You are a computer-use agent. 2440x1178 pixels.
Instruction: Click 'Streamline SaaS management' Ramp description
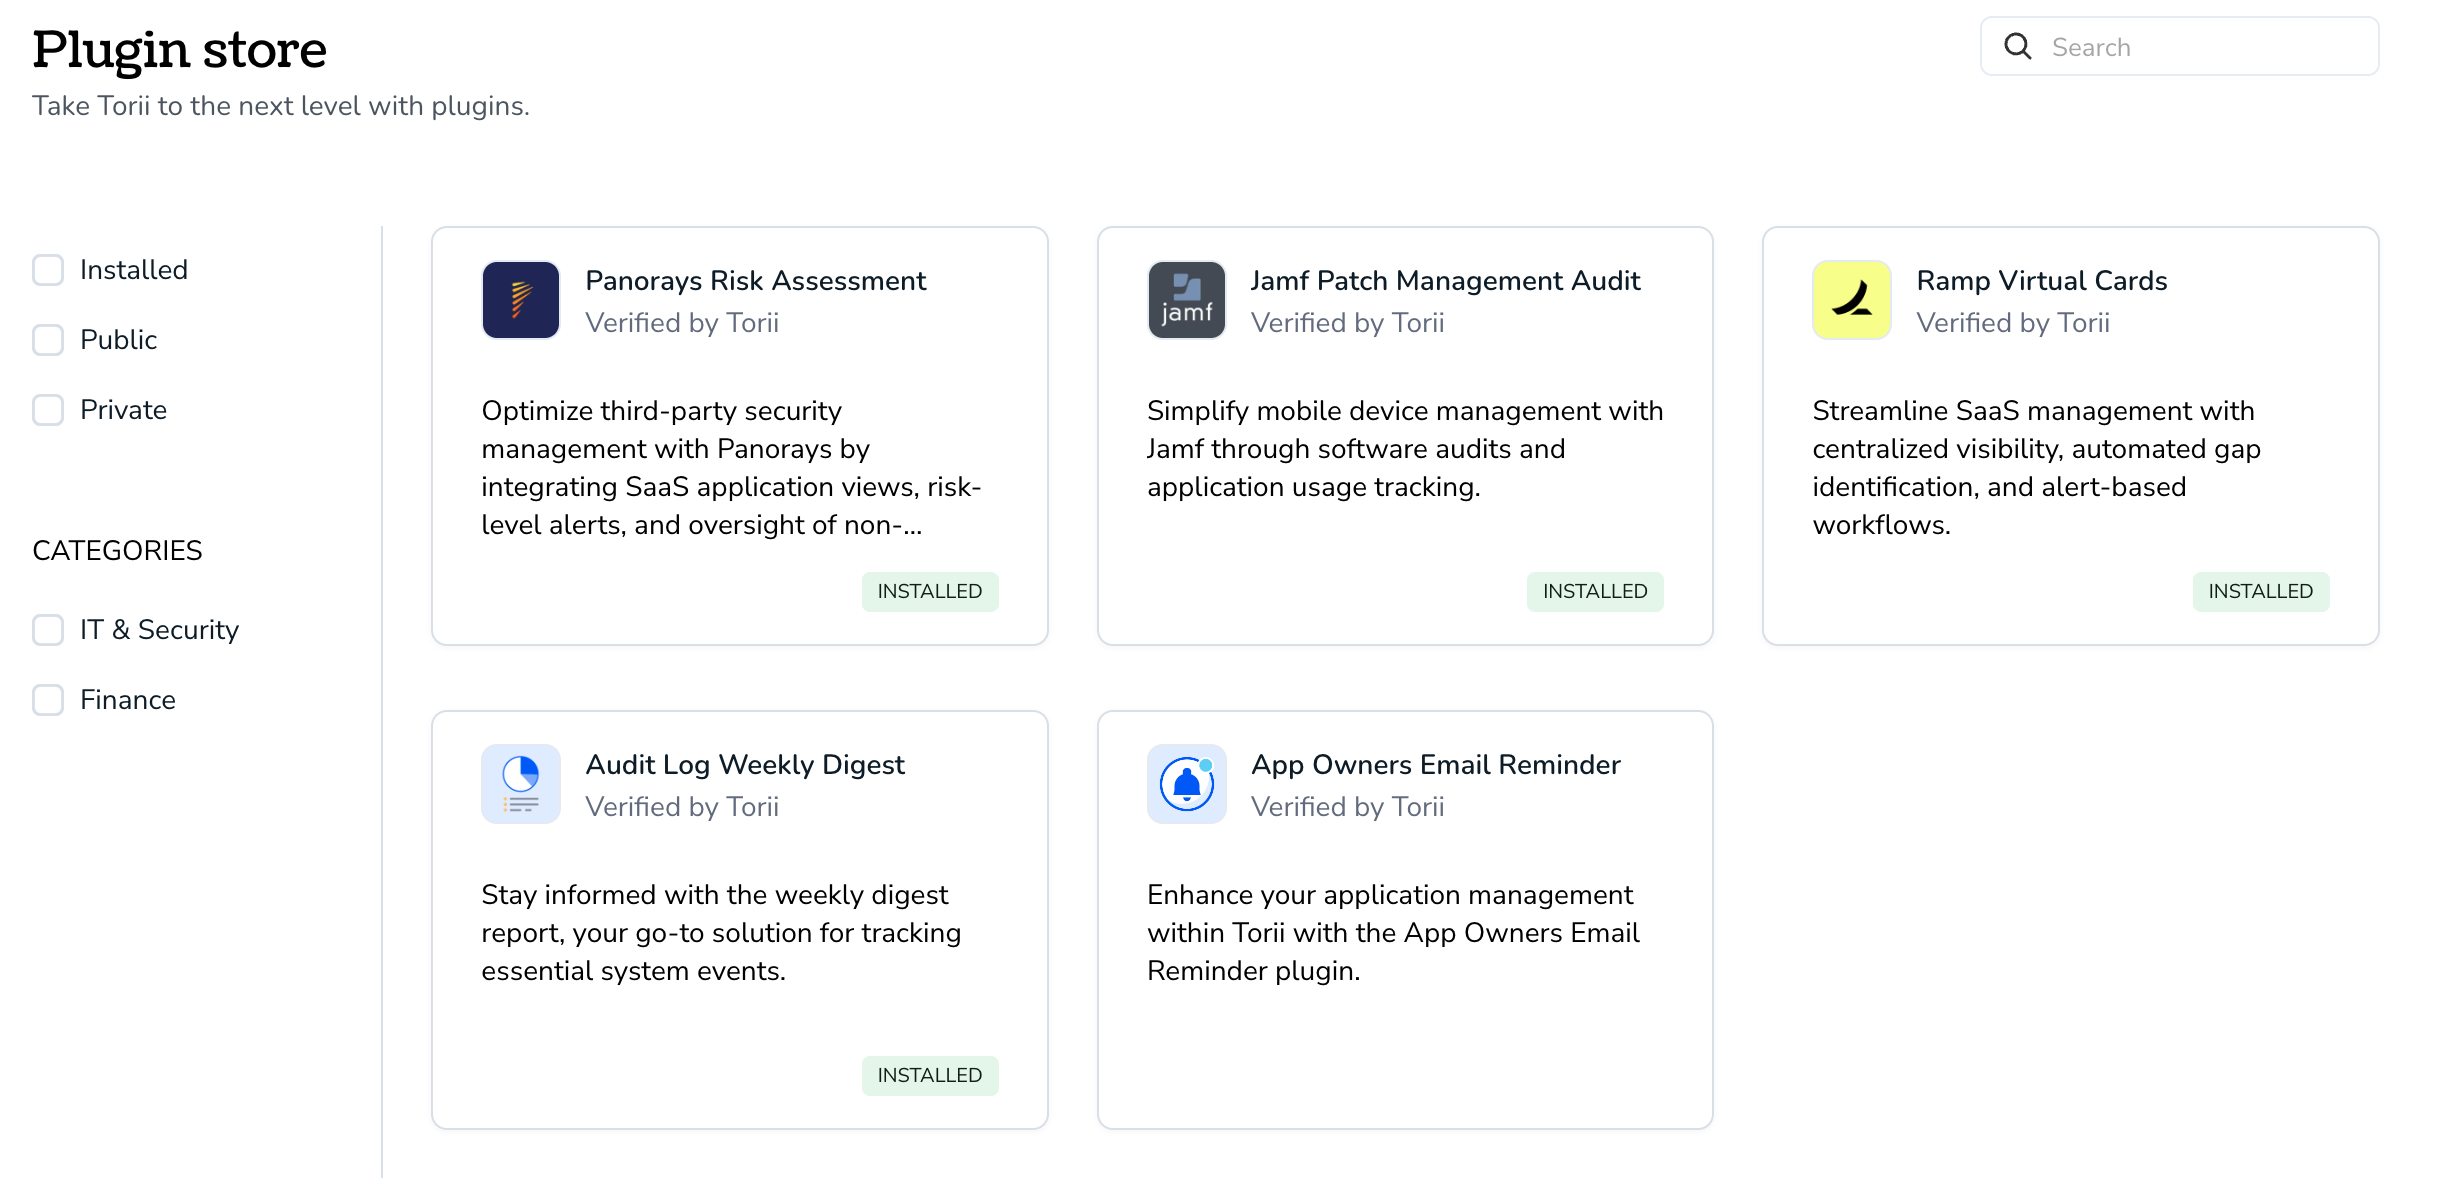[2037, 468]
